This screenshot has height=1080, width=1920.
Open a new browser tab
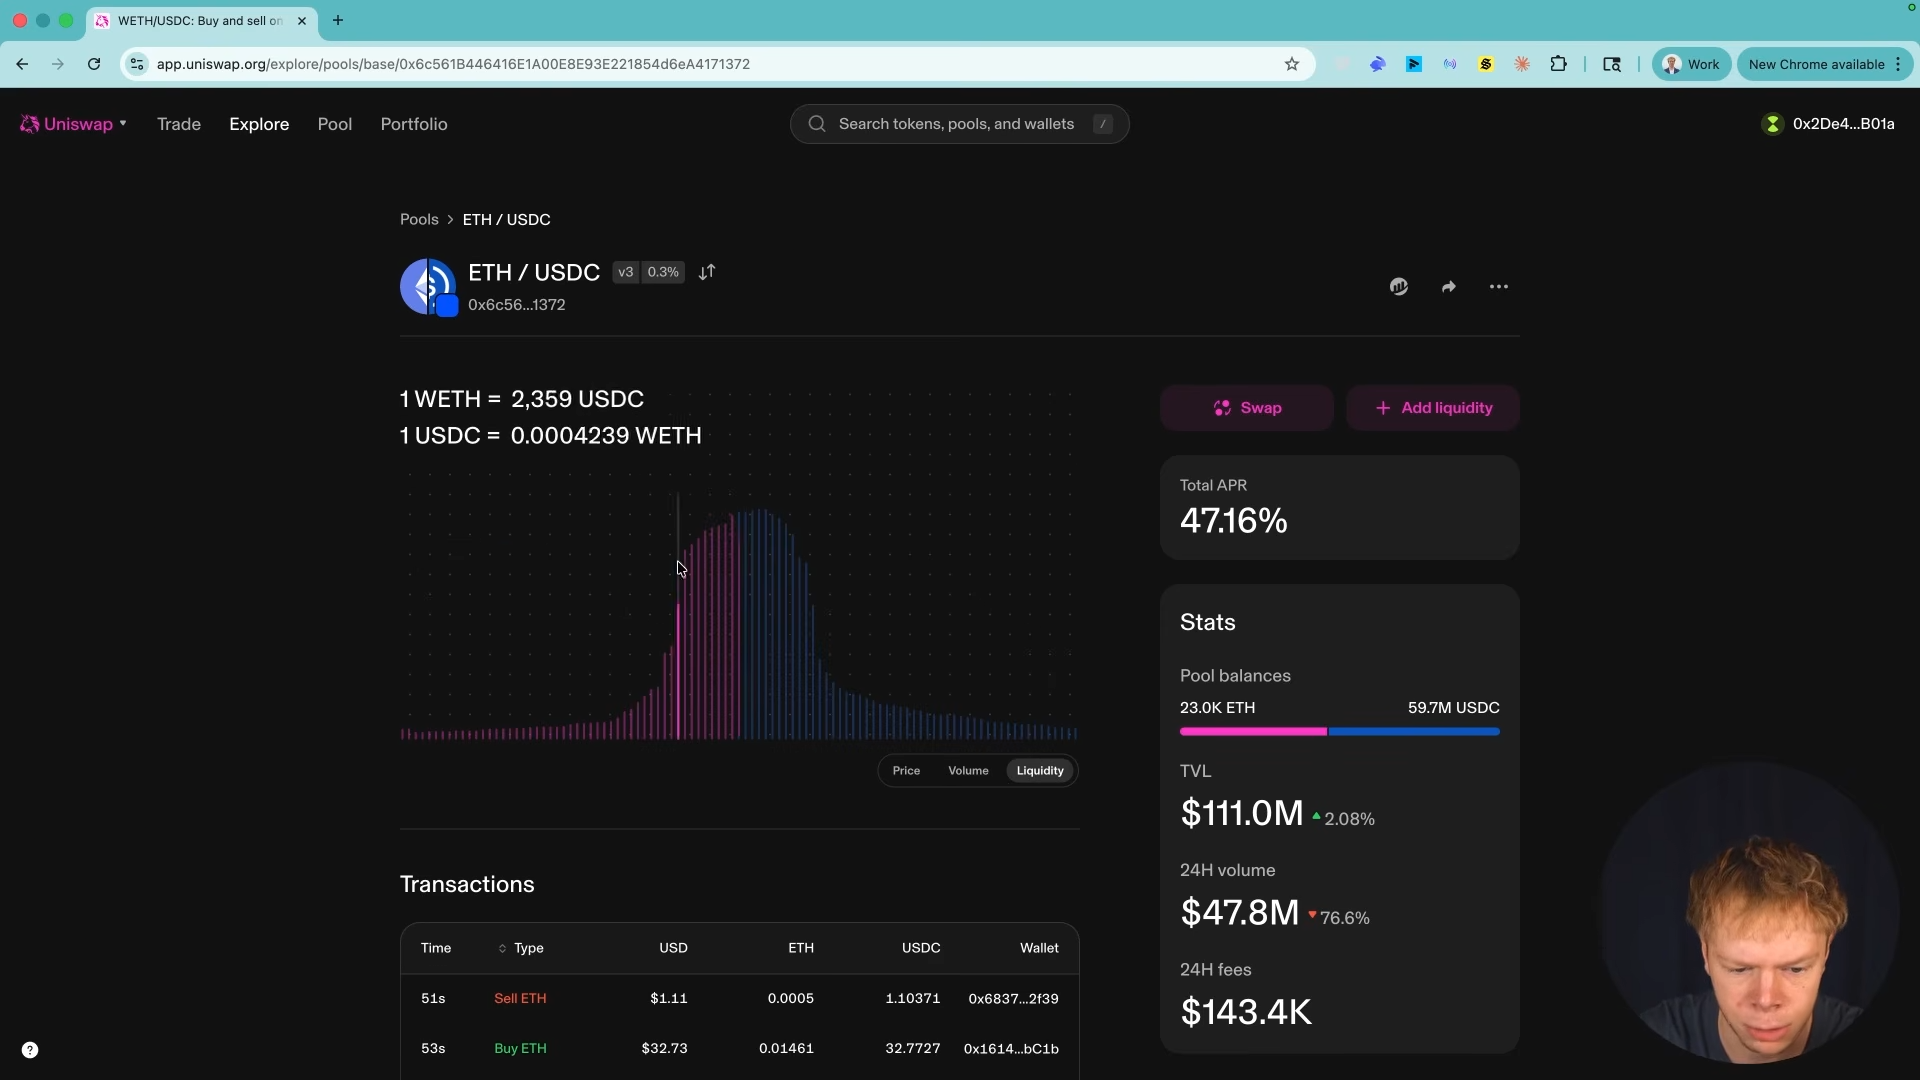point(338,20)
